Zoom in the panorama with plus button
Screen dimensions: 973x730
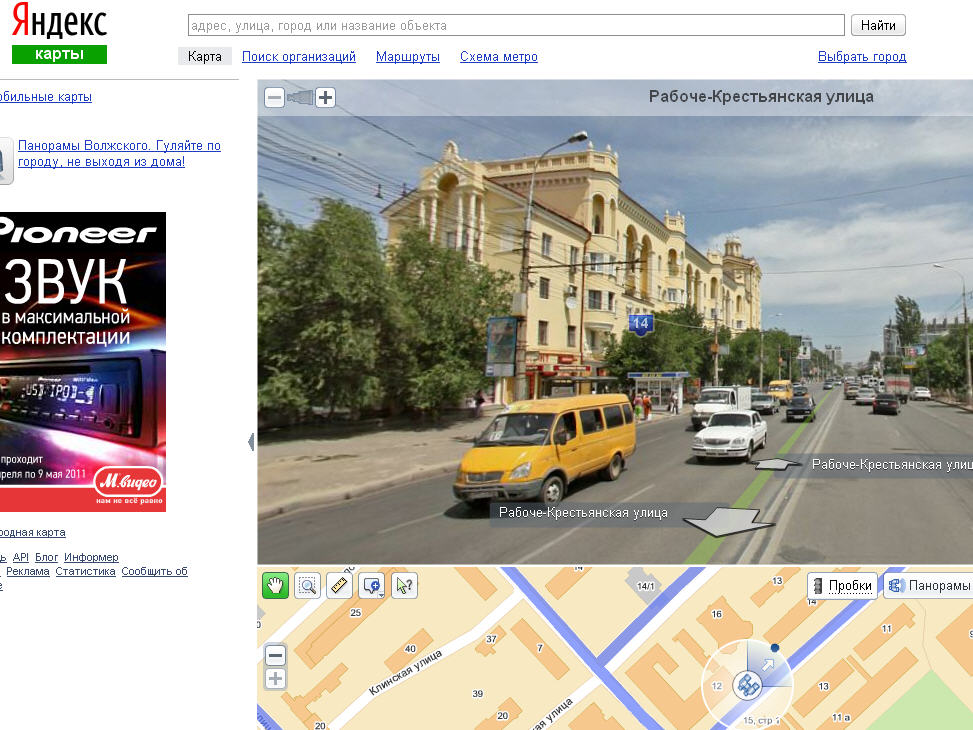click(326, 97)
